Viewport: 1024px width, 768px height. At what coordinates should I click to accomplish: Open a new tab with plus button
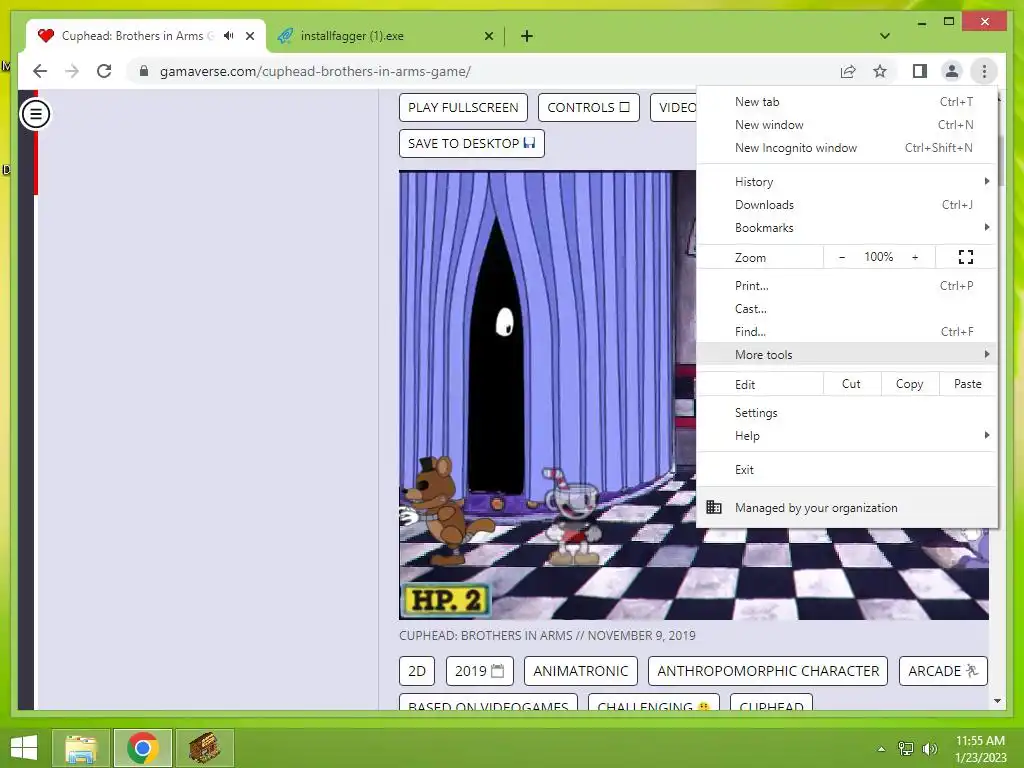(527, 36)
